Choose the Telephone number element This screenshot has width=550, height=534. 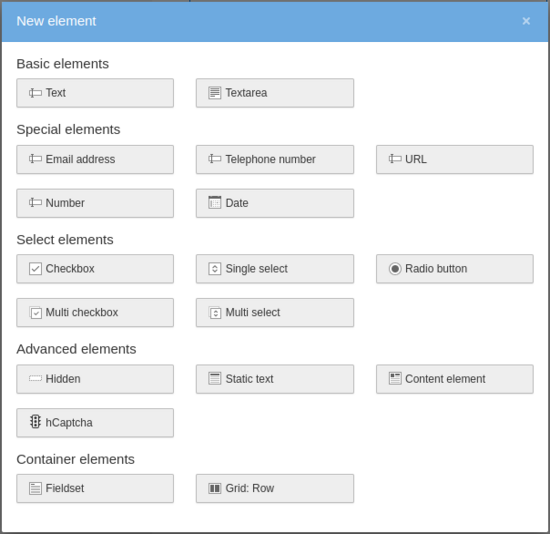(275, 159)
